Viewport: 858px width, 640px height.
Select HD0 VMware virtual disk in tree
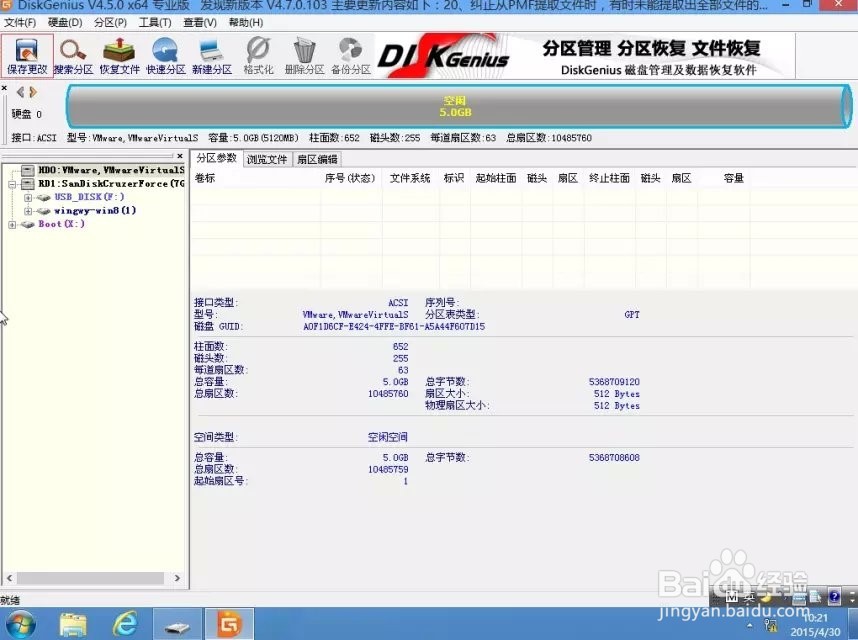pos(111,170)
